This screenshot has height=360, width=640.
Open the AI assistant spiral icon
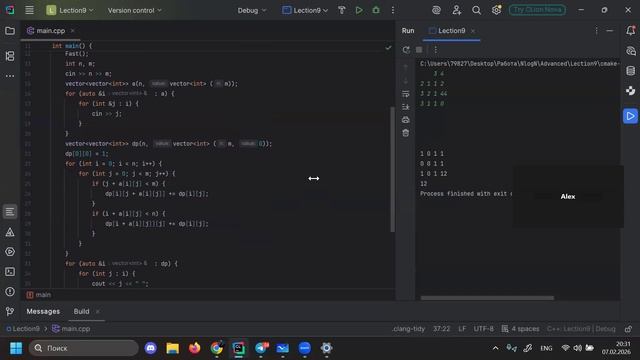point(436,10)
